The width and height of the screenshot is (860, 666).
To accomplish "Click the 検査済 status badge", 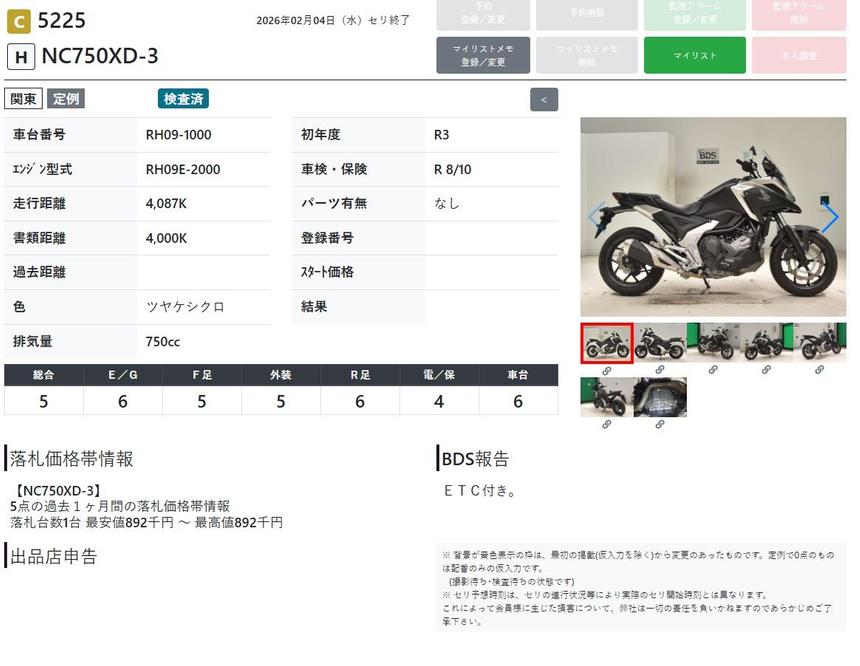I will click(183, 99).
